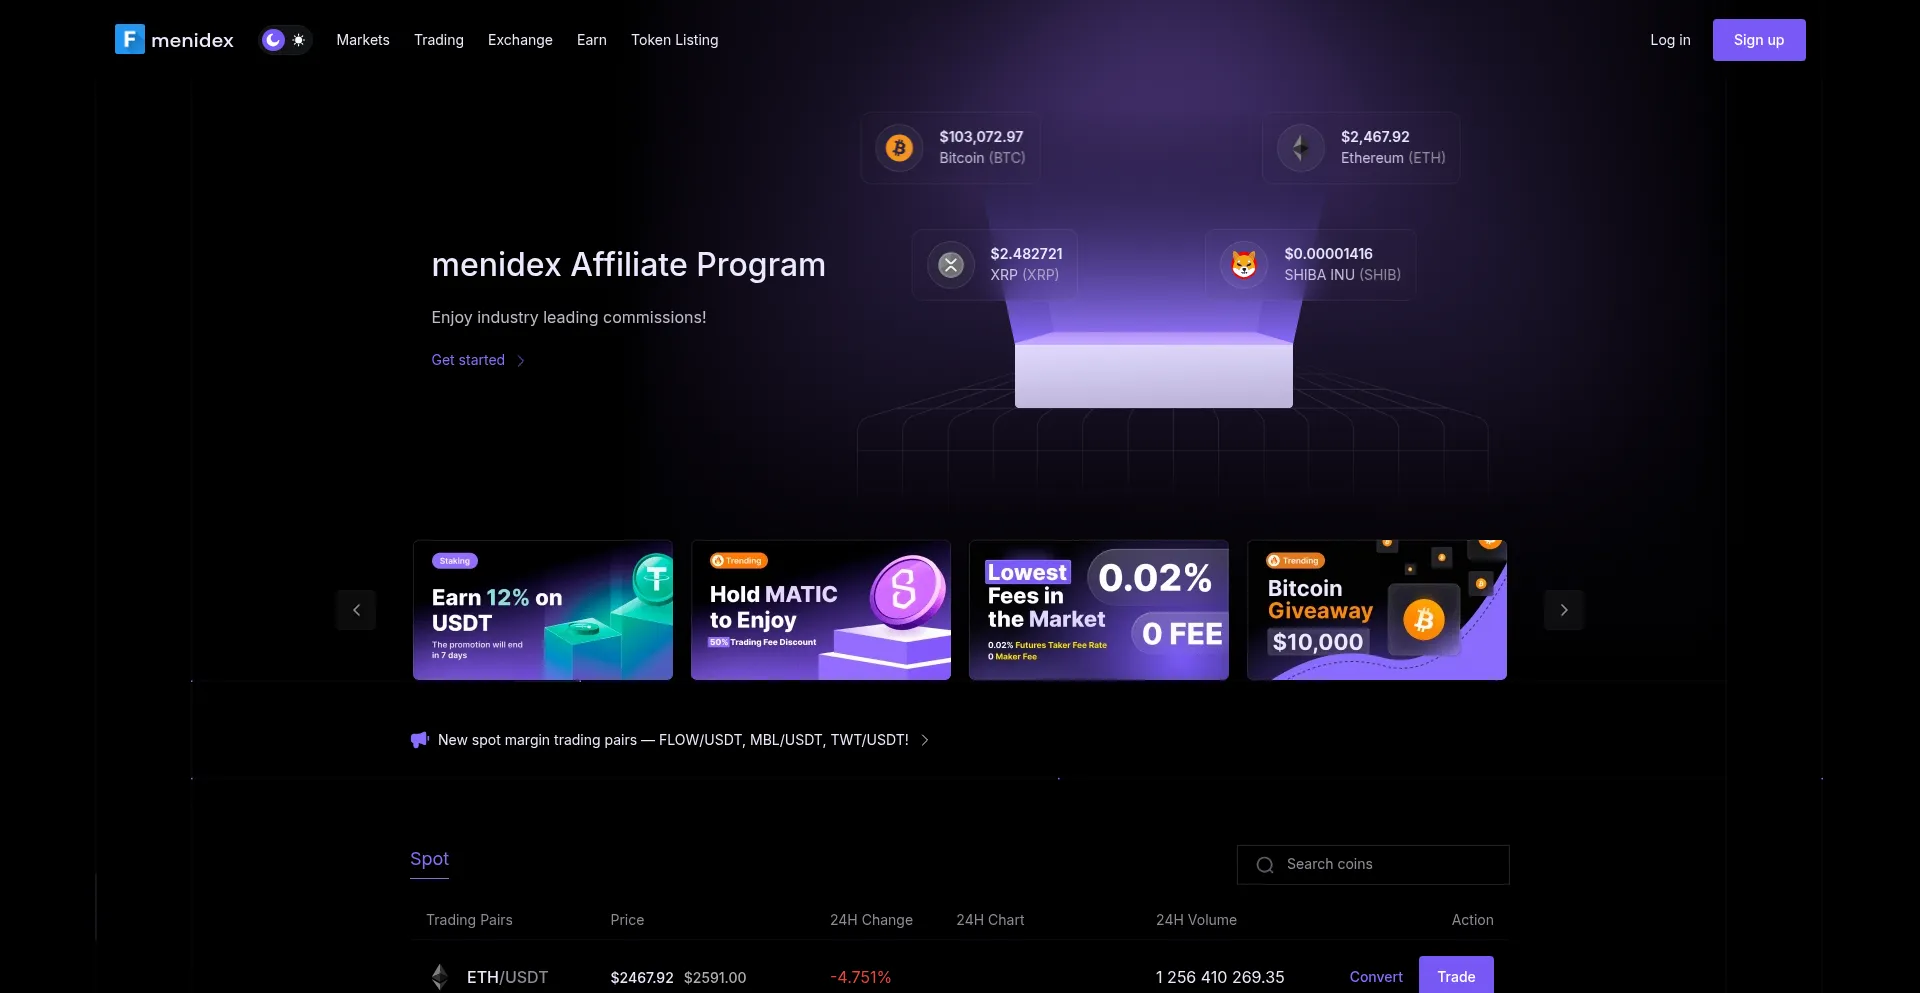The image size is (1920, 993).
Task: Click the 24H Chart column header
Action: (x=990, y=920)
